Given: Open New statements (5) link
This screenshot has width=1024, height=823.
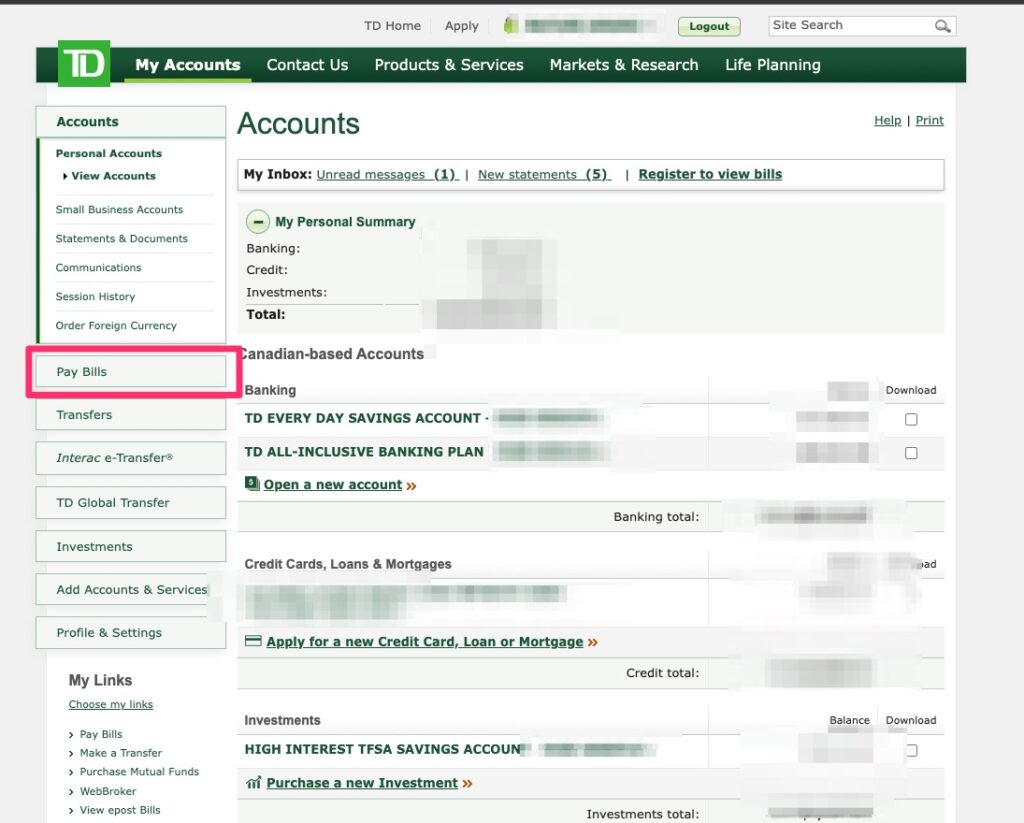Looking at the screenshot, I should tap(544, 174).
